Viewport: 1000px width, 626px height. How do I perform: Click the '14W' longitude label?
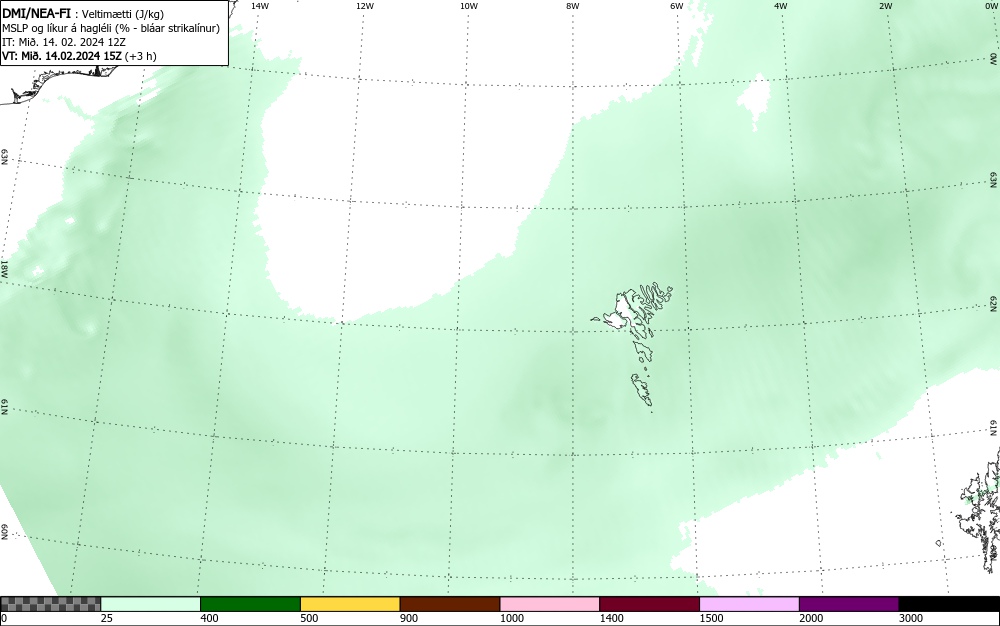pyautogui.click(x=260, y=6)
